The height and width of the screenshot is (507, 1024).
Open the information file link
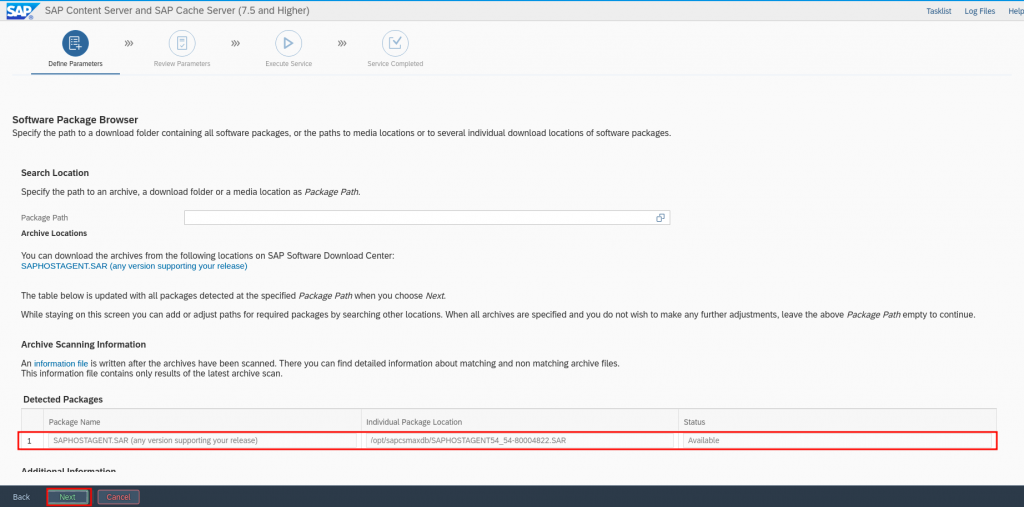[61, 363]
